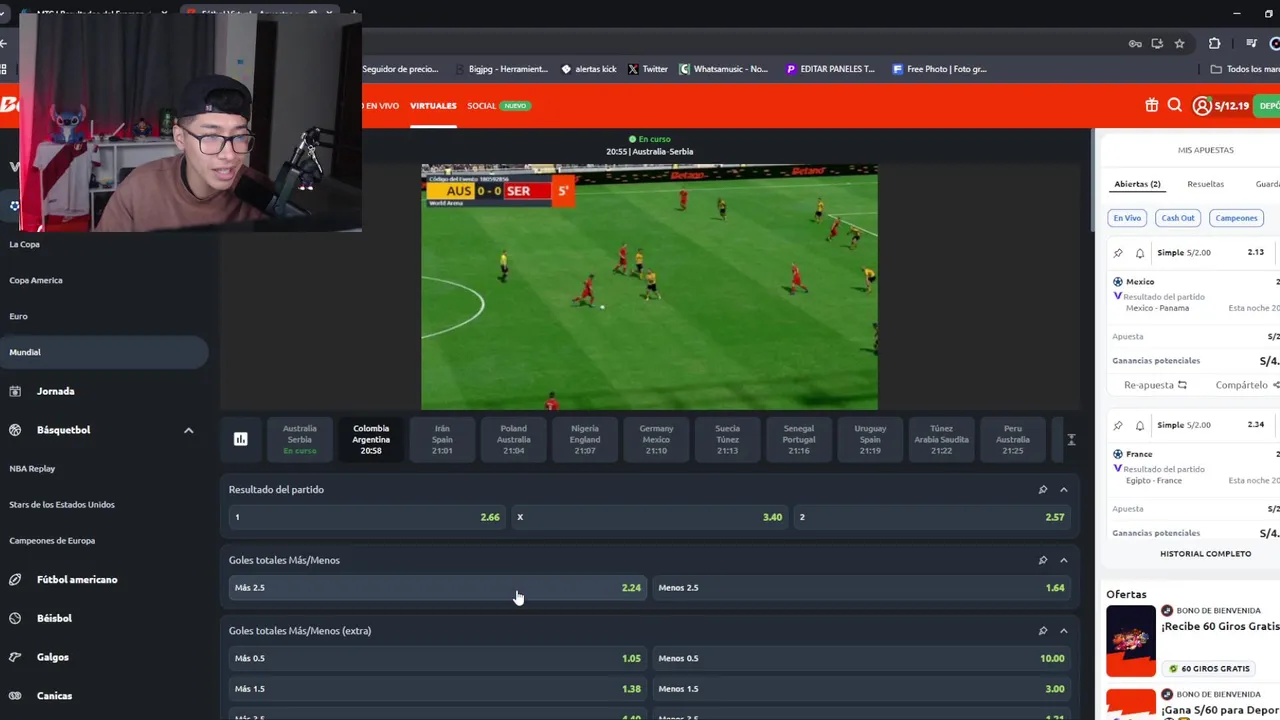Bet on Más 2.5 at 2.24
This screenshot has height=720, width=1280.
tap(437, 588)
